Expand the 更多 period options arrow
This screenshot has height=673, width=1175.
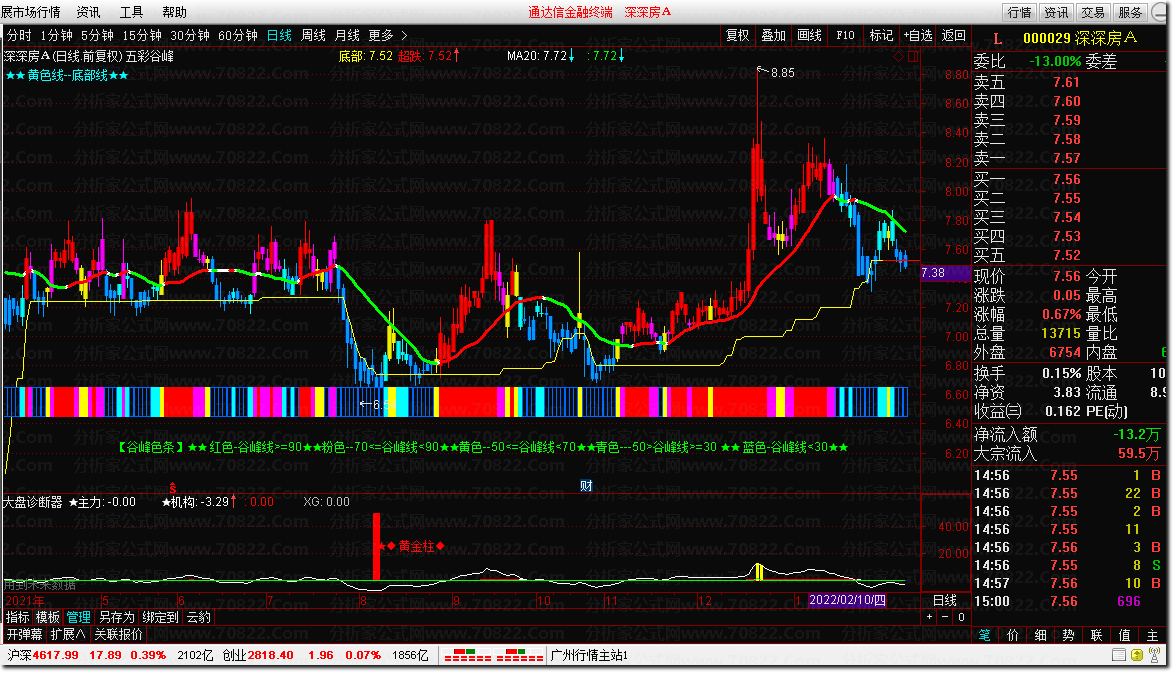point(405,35)
